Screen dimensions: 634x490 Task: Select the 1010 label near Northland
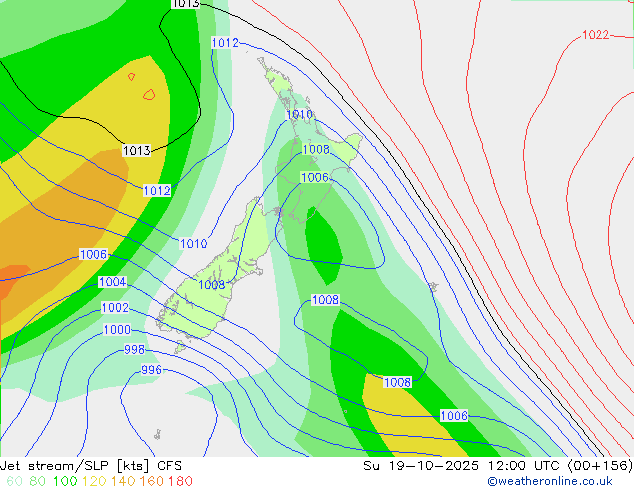[299, 114]
